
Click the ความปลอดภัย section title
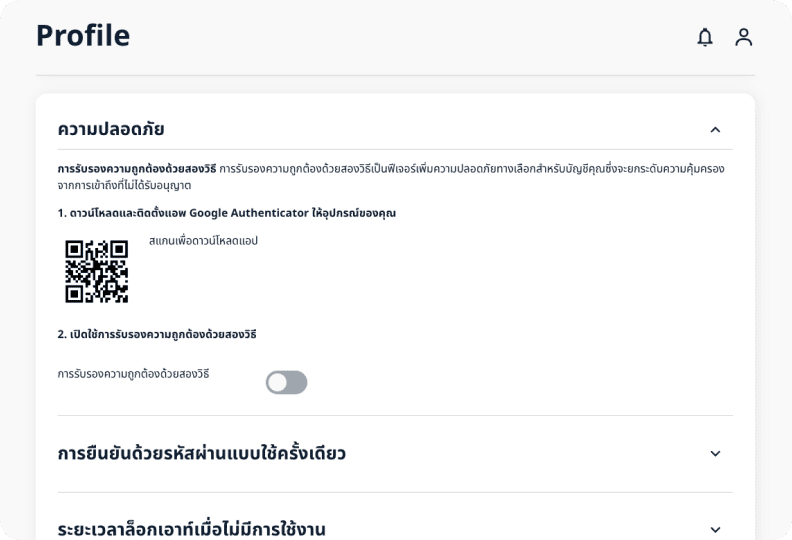click(x=111, y=129)
